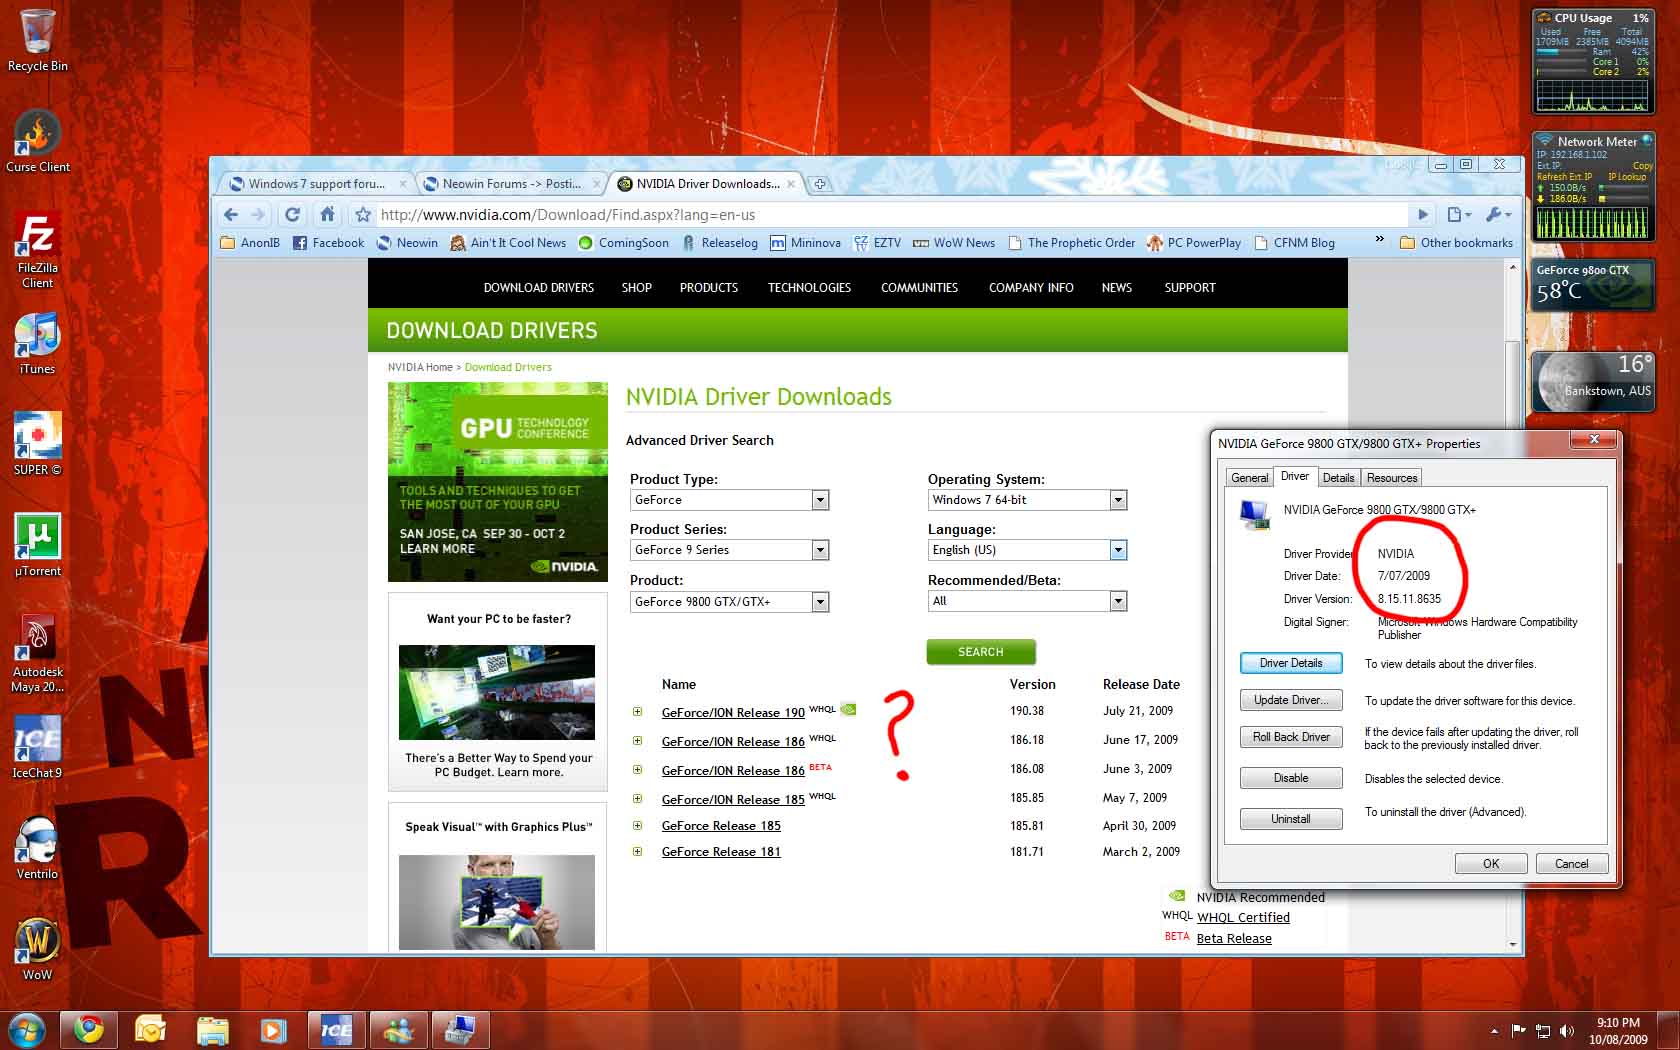The height and width of the screenshot is (1050, 1680).
Task: Launch Google Chrome from the taskbar
Action: 89,1029
